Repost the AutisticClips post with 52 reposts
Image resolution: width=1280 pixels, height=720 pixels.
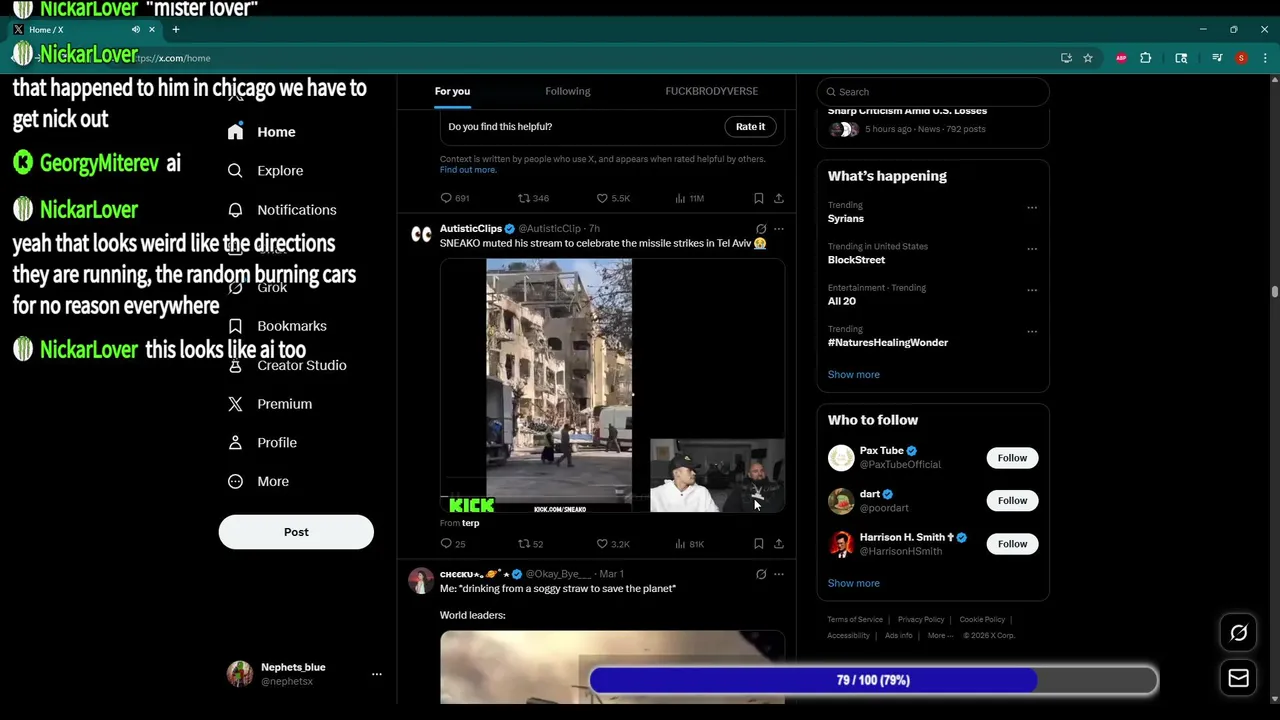point(530,544)
